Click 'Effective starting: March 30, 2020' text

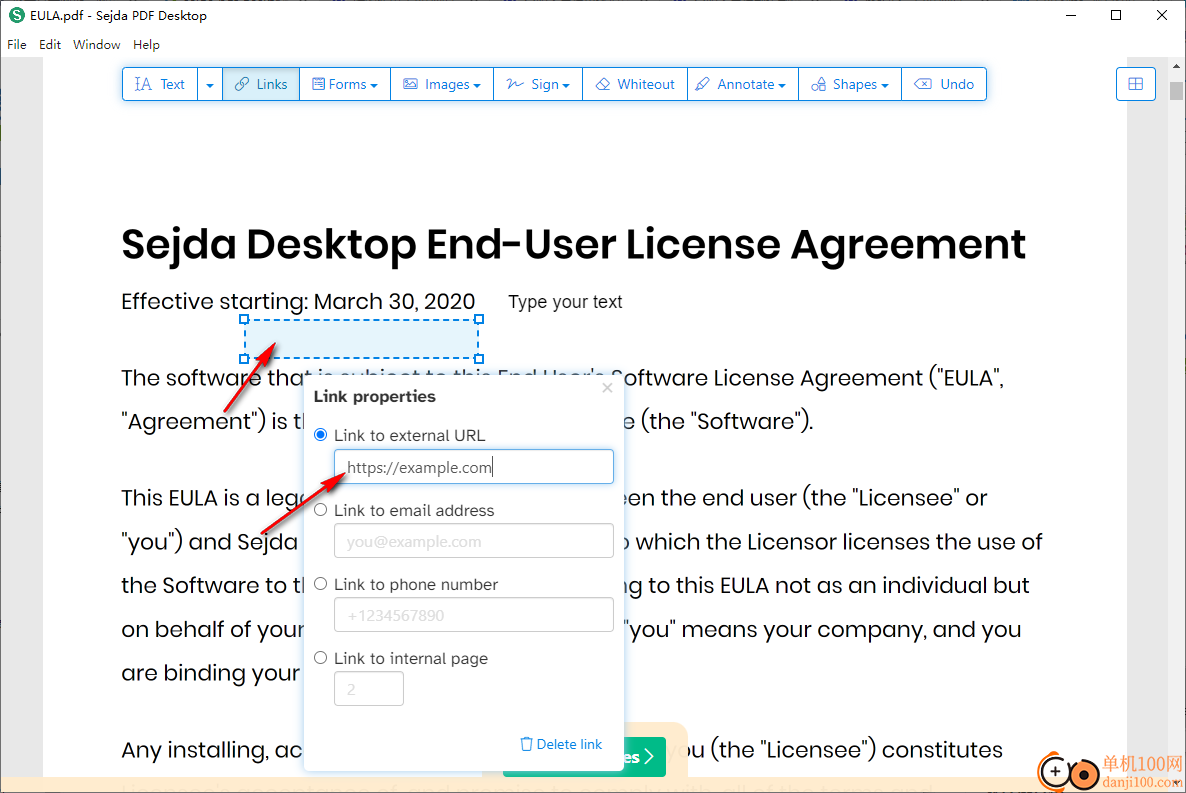point(298,302)
